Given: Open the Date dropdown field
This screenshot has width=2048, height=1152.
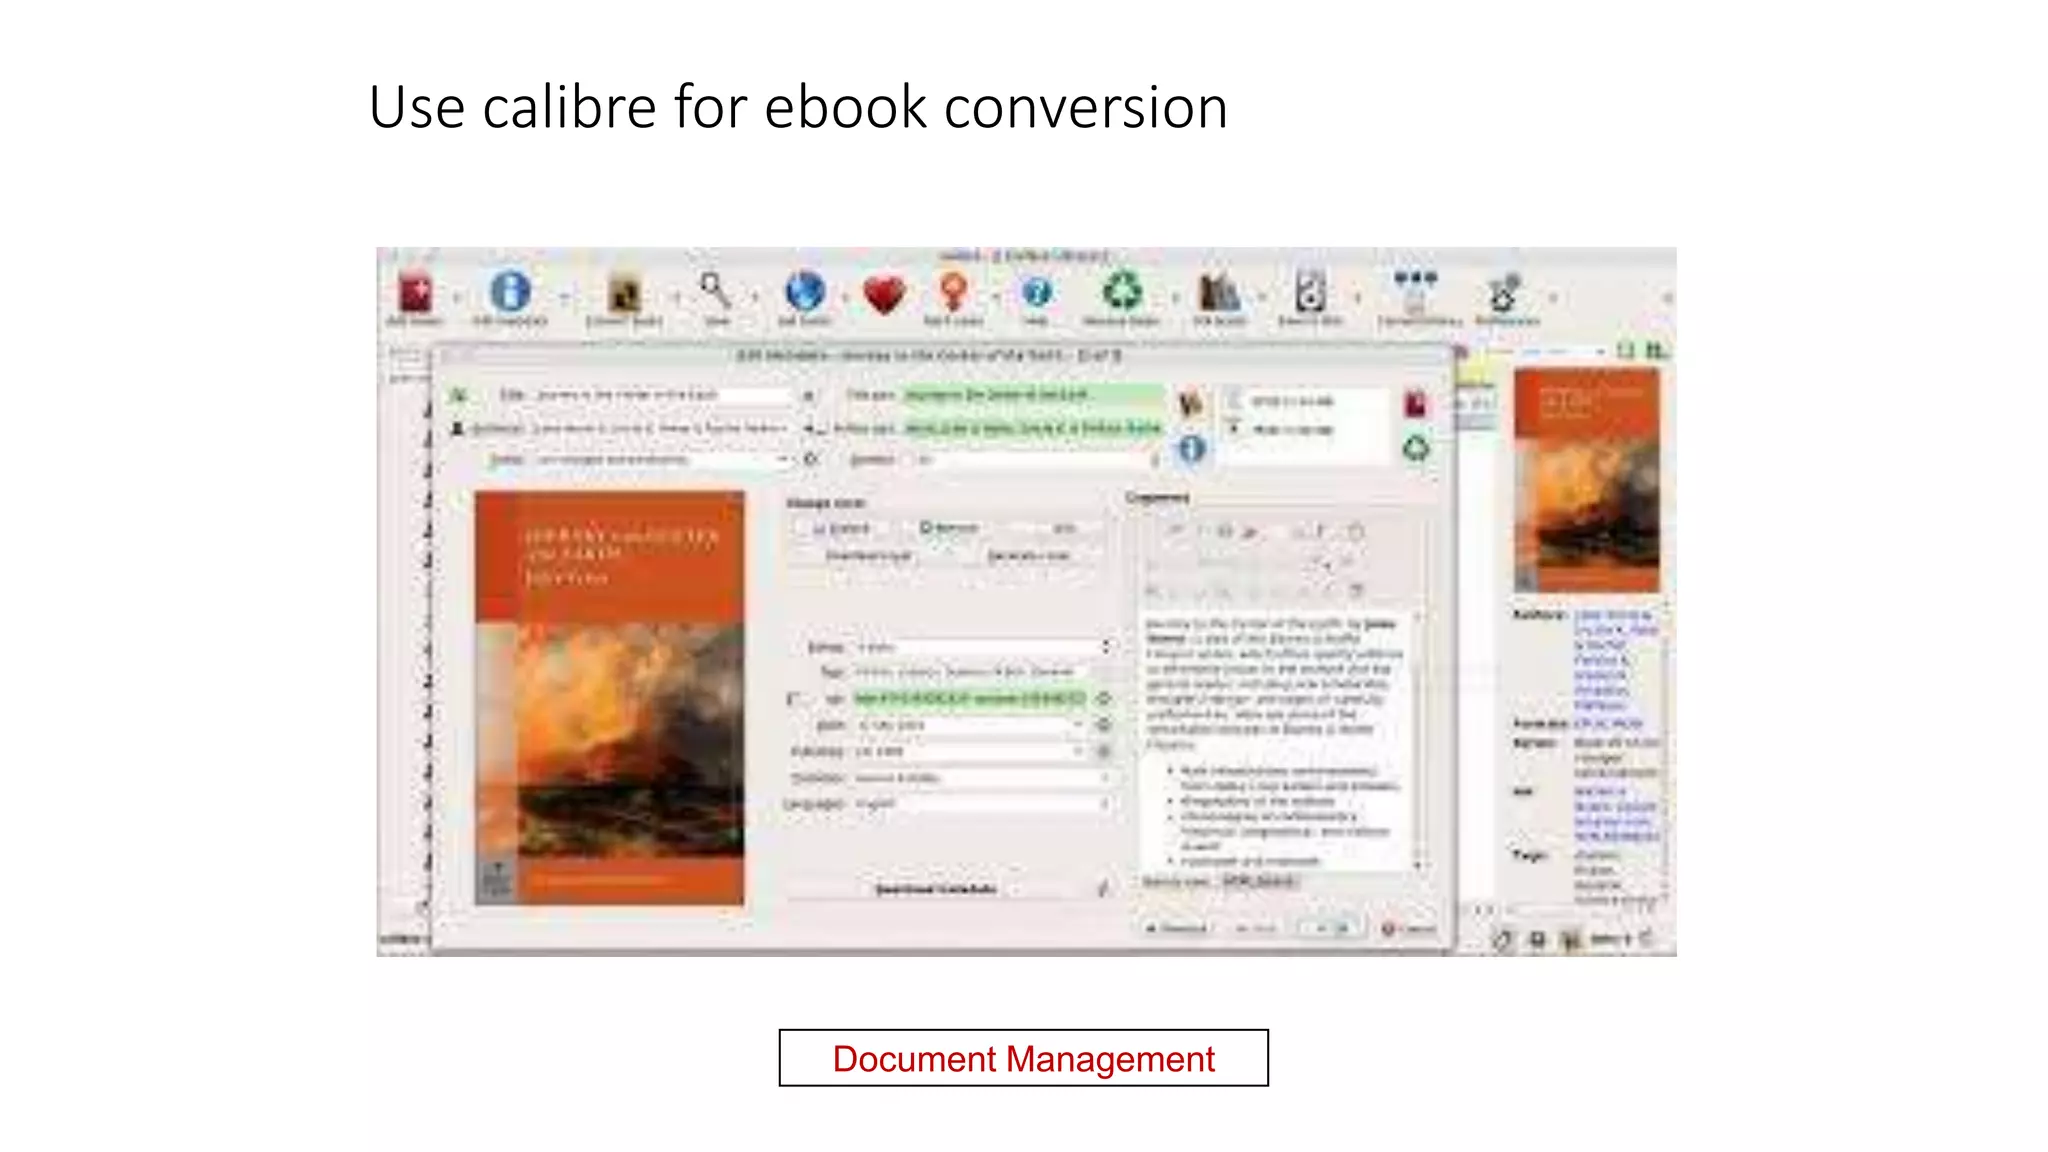Looking at the screenshot, I should click(969, 724).
